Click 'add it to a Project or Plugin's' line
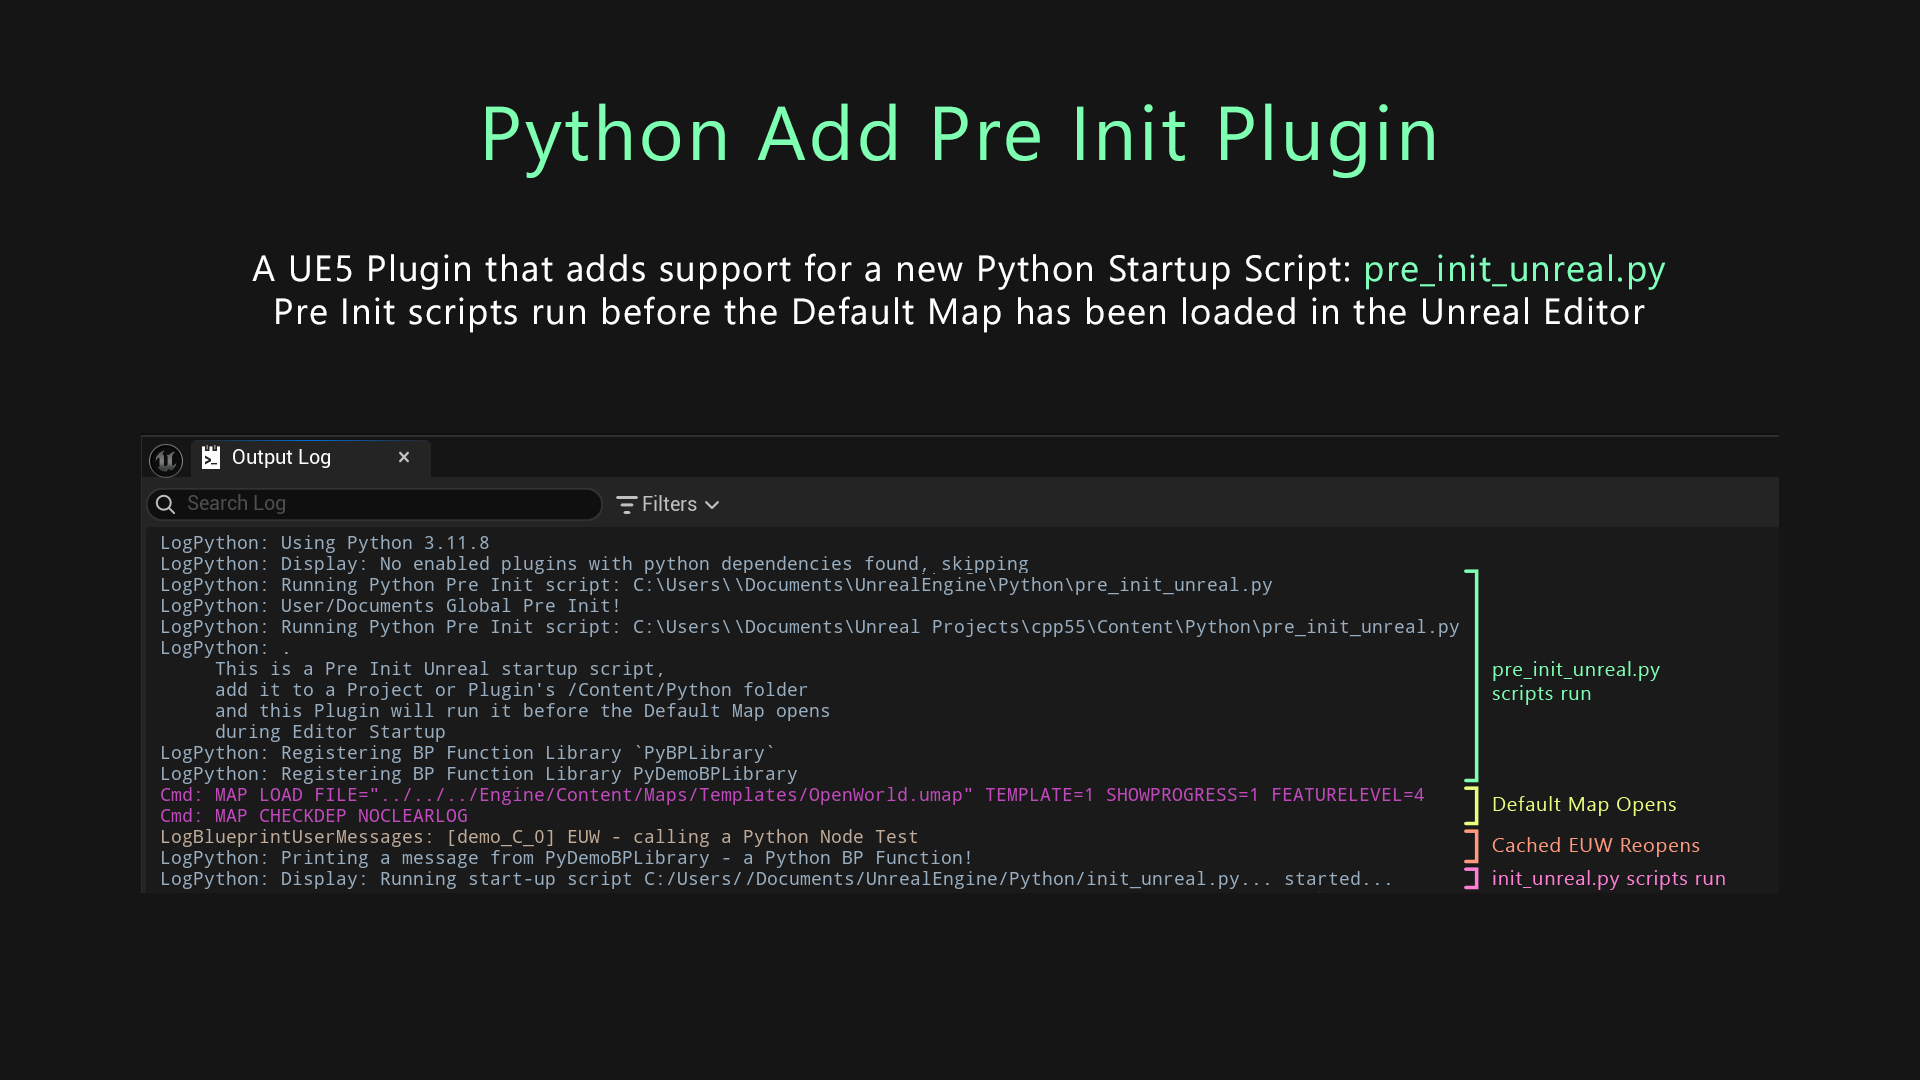 click(x=511, y=689)
